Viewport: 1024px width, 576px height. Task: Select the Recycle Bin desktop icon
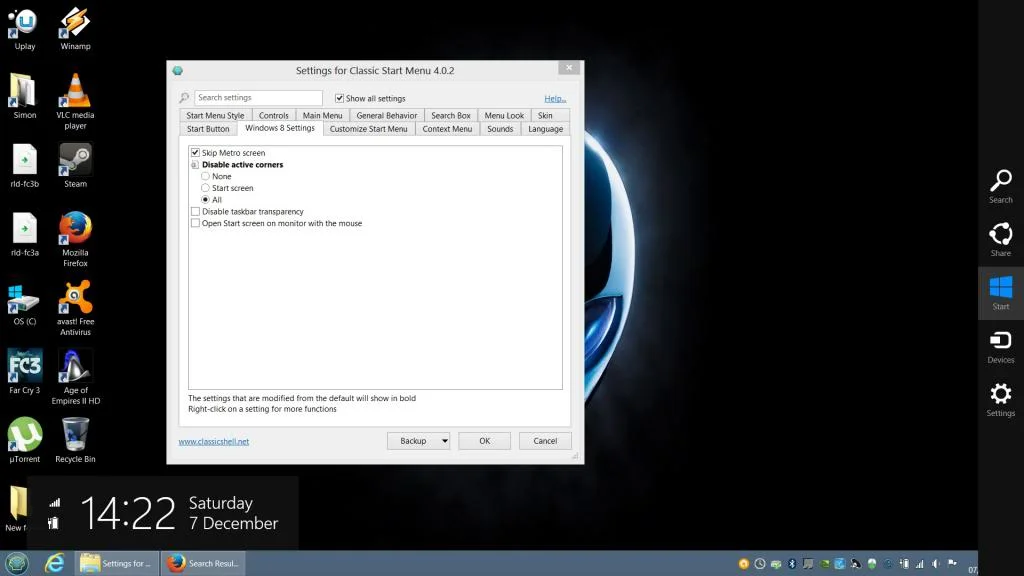click(x=75, y=441)
